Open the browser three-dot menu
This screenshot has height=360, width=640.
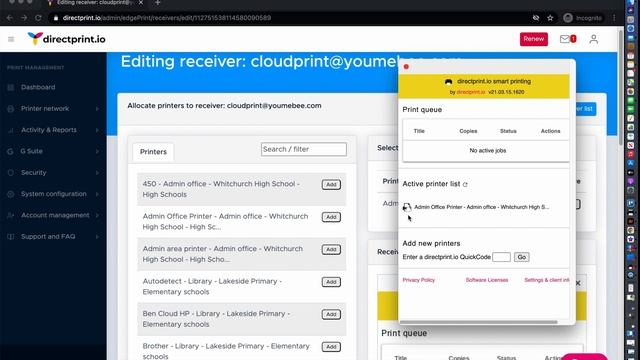pyautogui.click(x=614, y=18)
